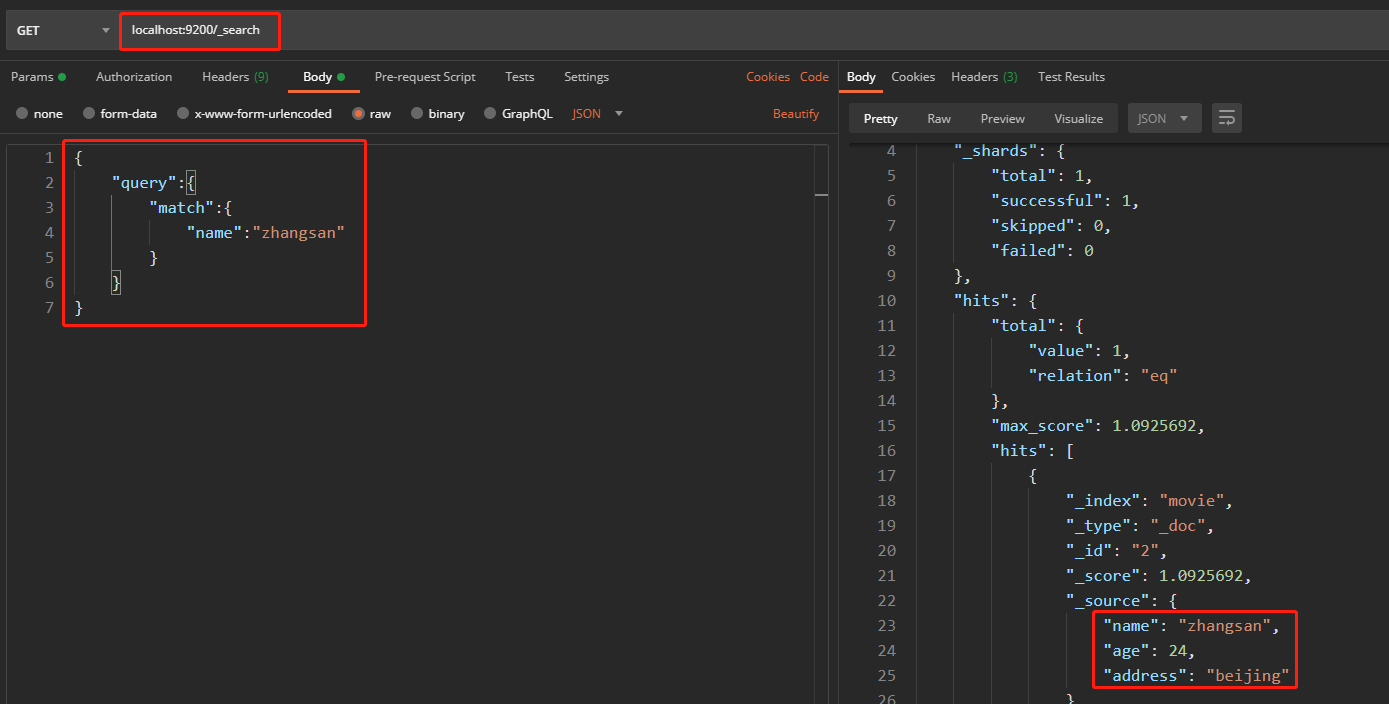Viewport: 1389px width, 704px height.
Task: Click the "zhangsan" value in request body
Action: [x=298, y=233]
